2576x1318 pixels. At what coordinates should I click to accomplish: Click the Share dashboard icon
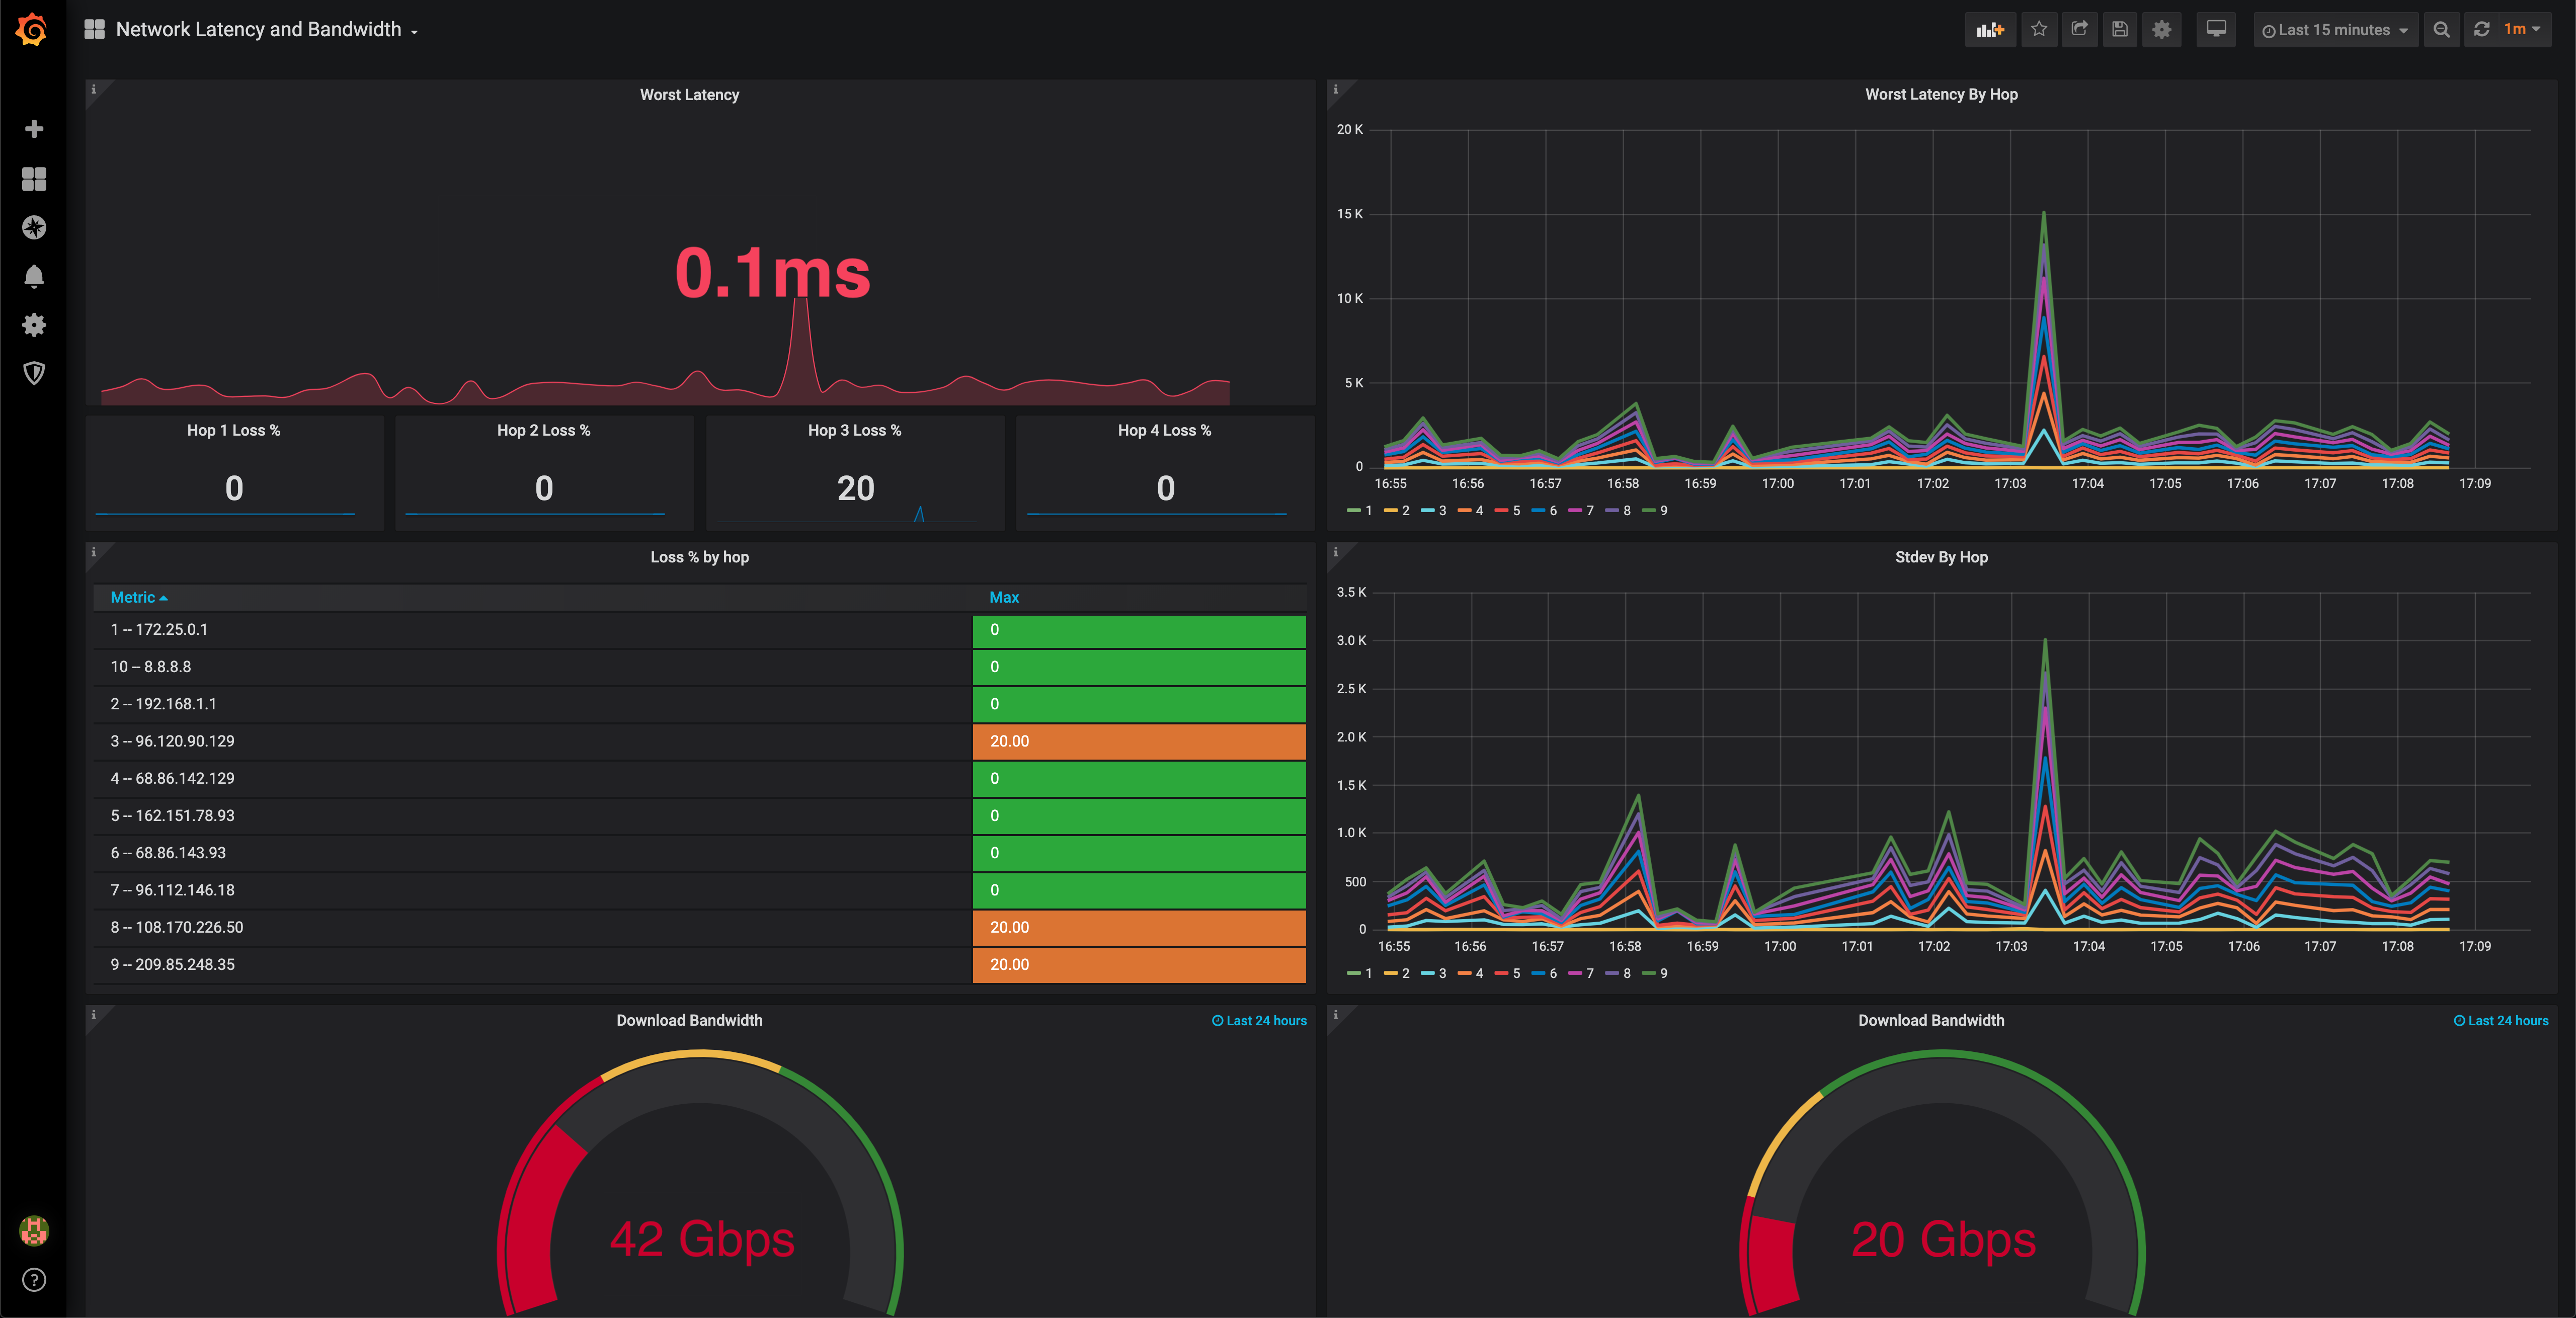click(x=2079, y=30)
